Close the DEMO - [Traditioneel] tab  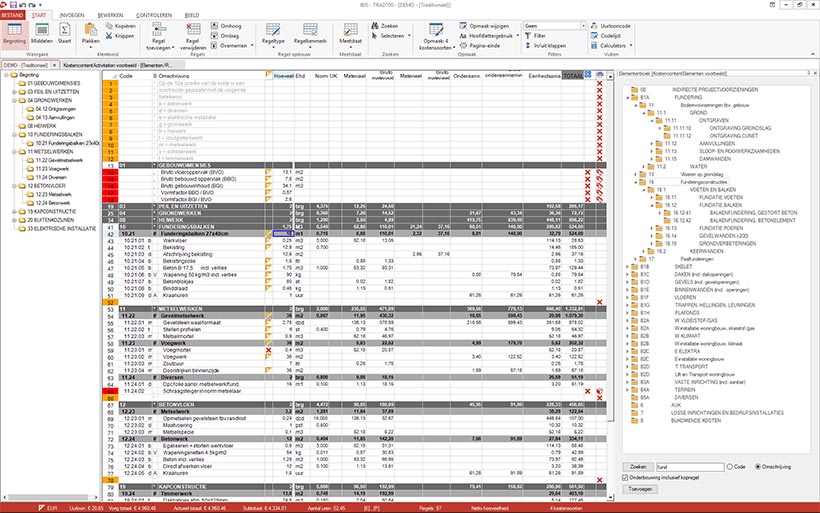click(54, 65)
